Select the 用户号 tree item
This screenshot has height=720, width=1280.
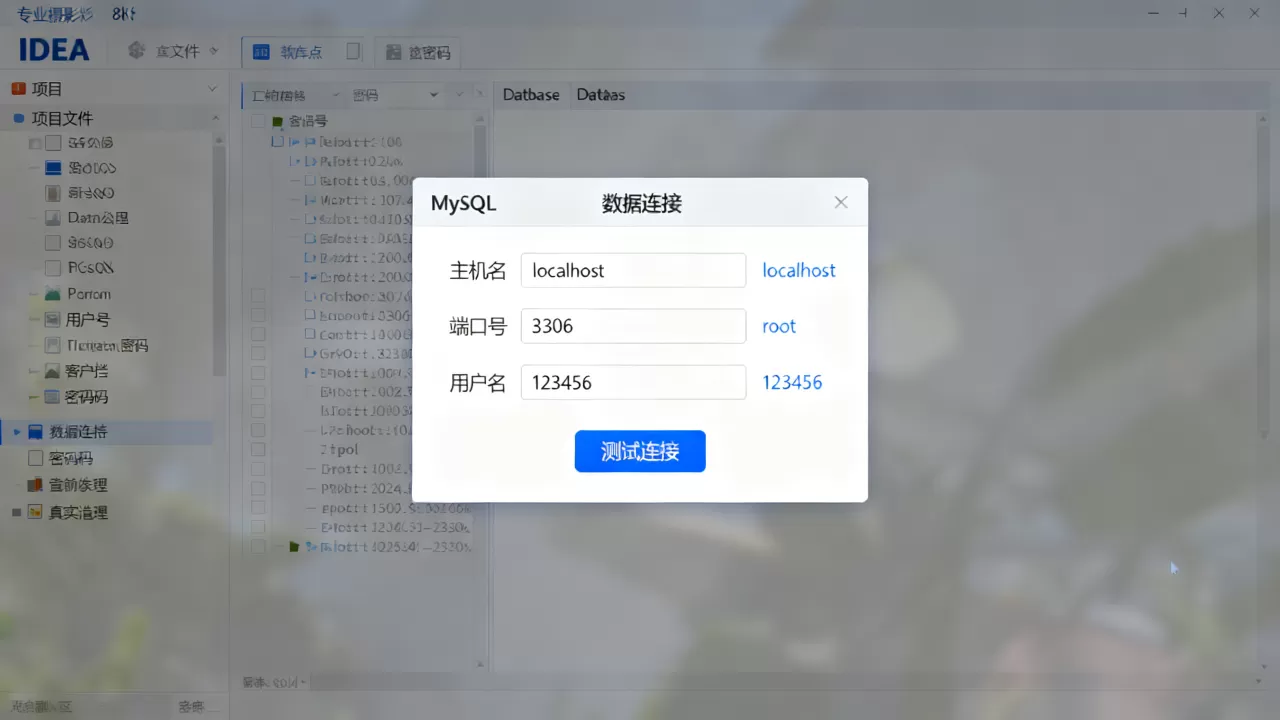tap(88, 320)
